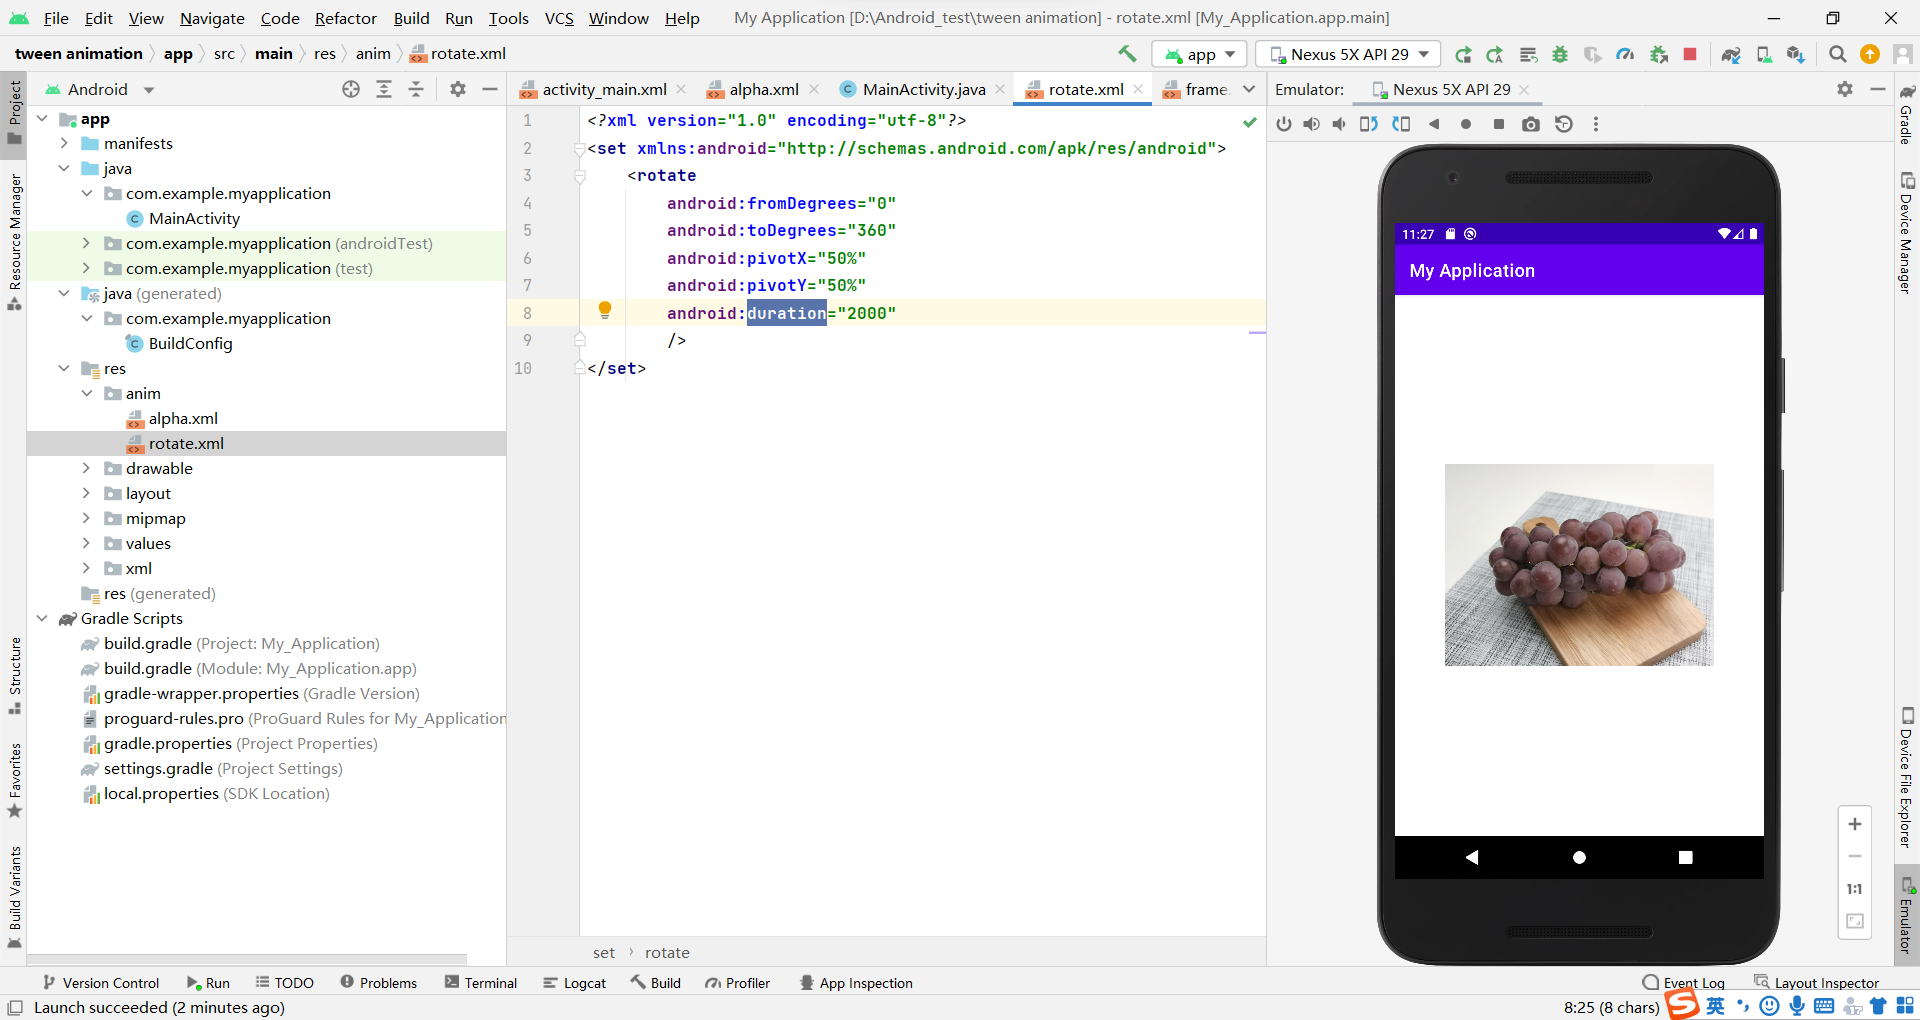
Task: Expand the drawable folder in the project tree
Action: click(87, 468)
